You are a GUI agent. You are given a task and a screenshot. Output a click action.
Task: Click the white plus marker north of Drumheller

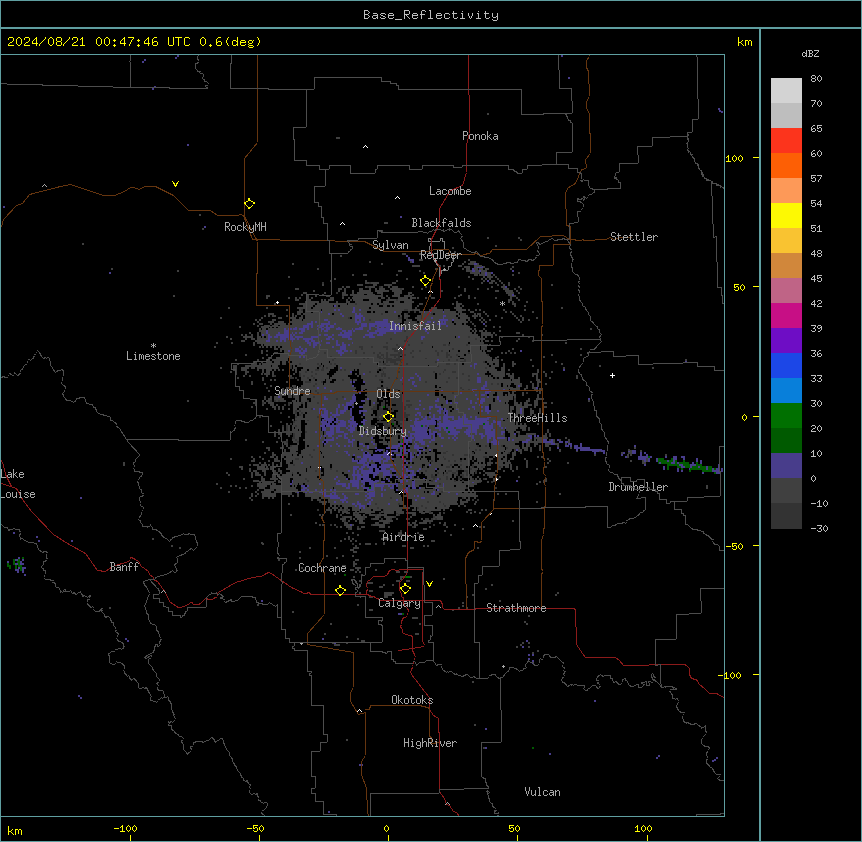tap(612, 375)
